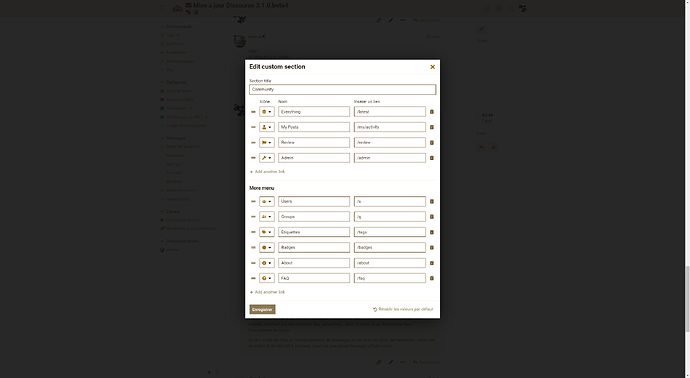690x378 pixels.
Task: Delete the Admin link row
Action: (x=432, y=158)
